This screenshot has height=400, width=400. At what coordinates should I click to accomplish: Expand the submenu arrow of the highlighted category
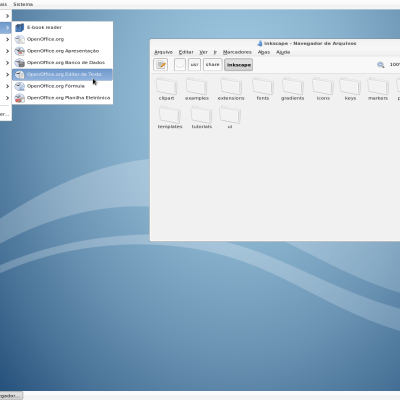(x=7, y=28)
